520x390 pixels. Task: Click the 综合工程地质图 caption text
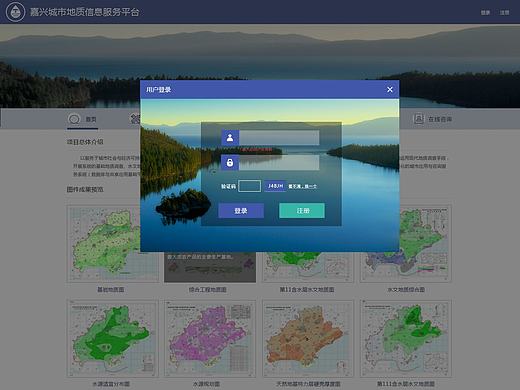click(x=207, y=290)
